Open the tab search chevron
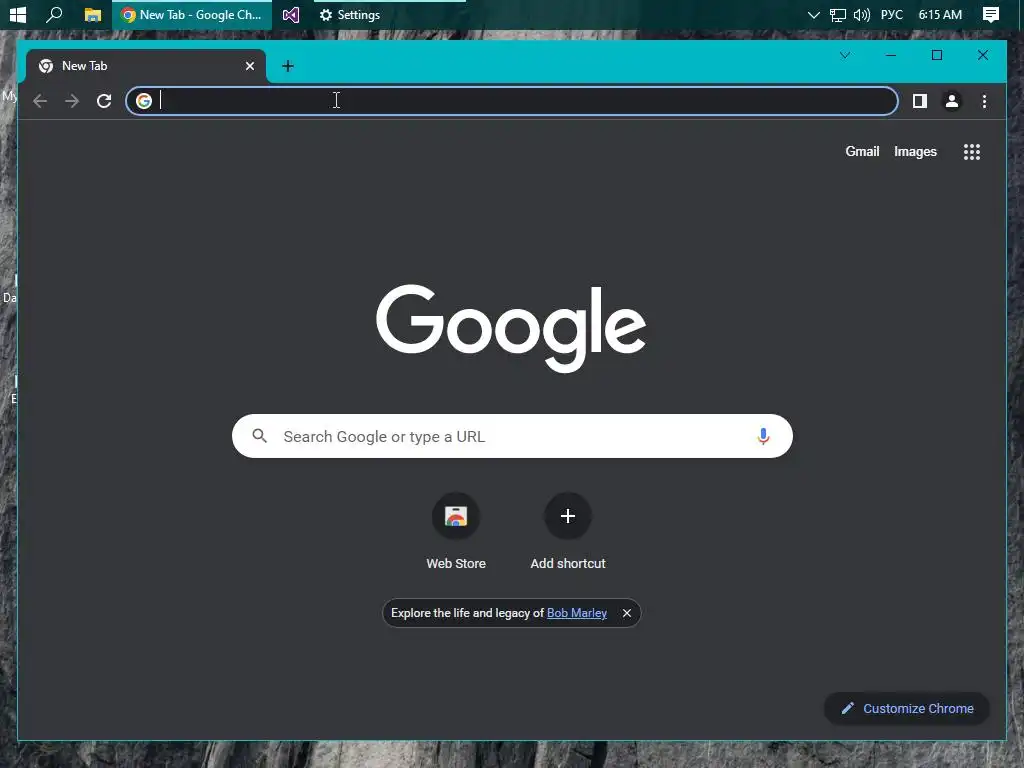1024x768 pixels. pos(845,56)
